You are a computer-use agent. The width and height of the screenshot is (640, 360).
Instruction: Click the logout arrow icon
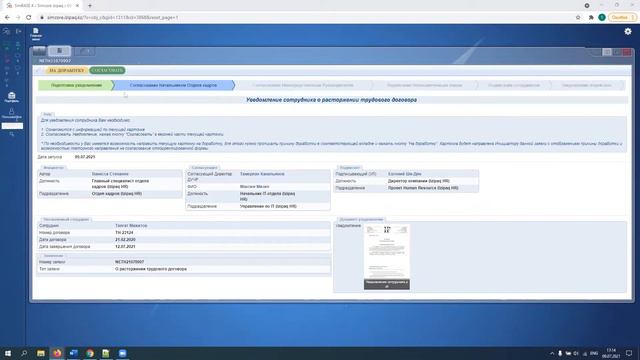point(18,31)
